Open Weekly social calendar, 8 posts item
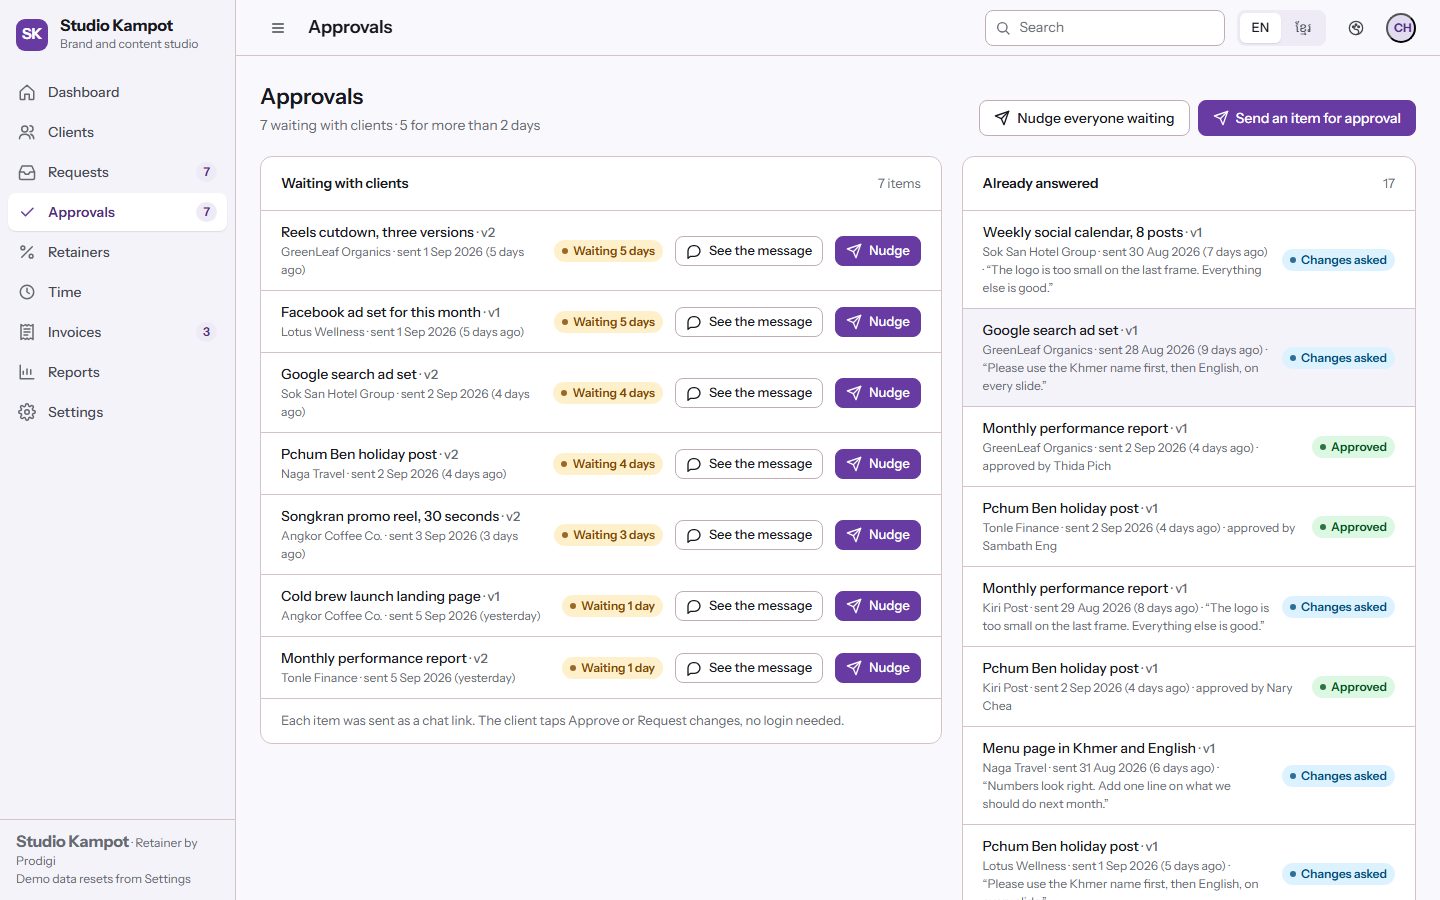 pyautogui.click(x=1188, y=260)
